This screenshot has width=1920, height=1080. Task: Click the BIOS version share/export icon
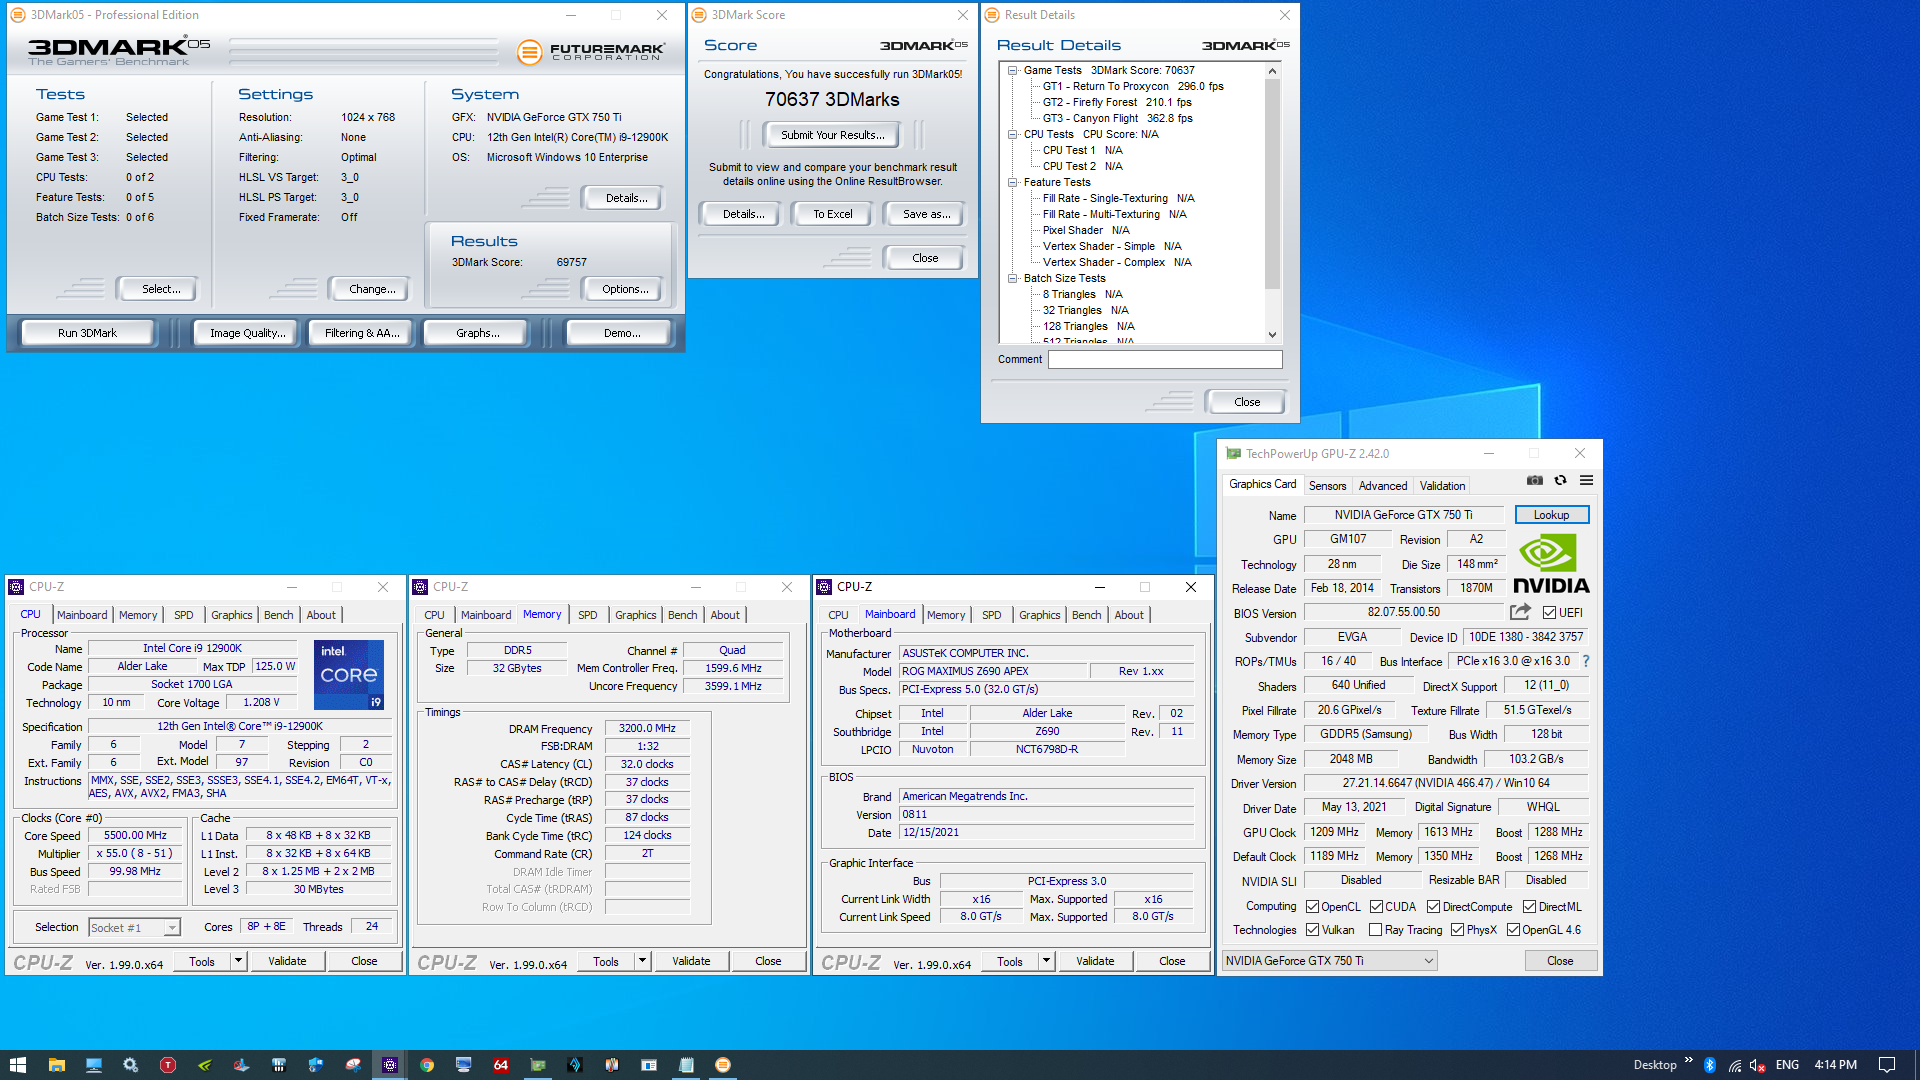[x=1520, y=612]
